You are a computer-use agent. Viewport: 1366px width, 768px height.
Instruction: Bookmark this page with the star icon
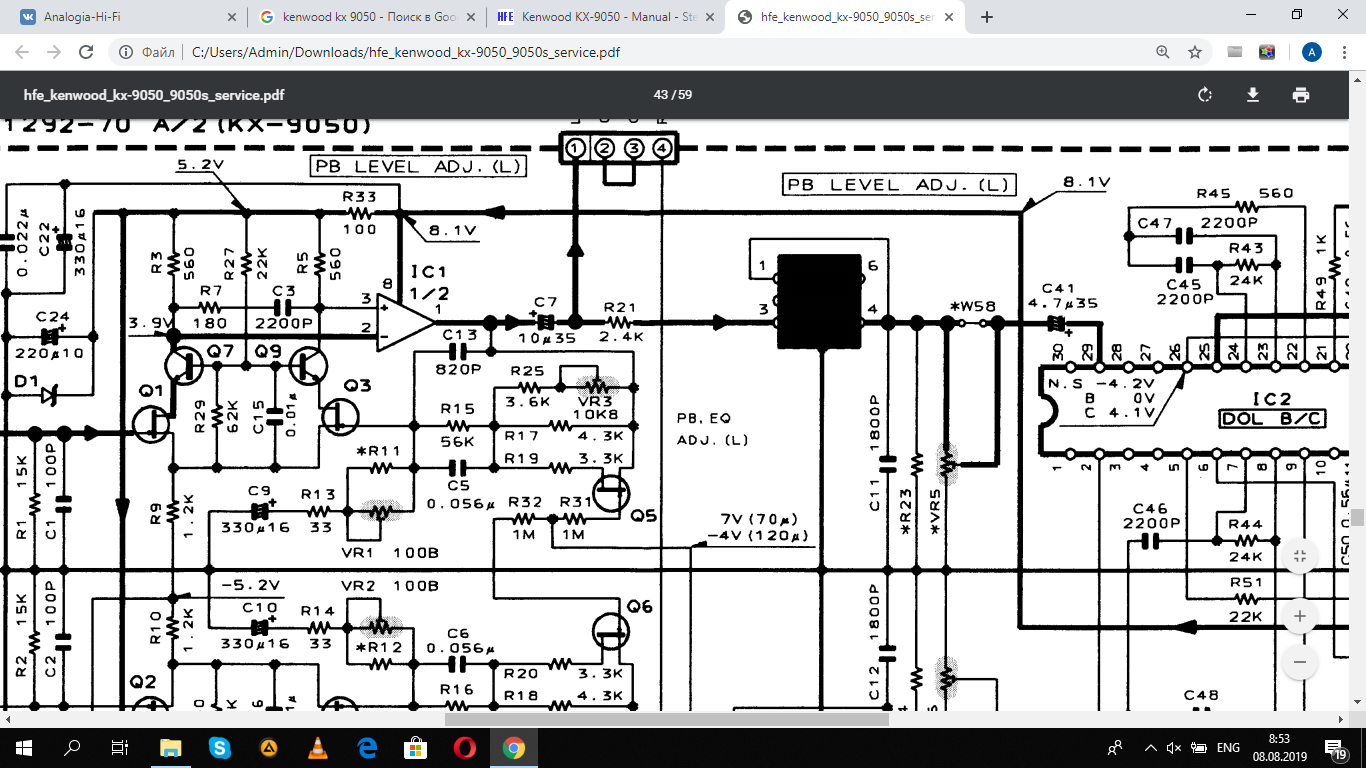(1194, 52)
